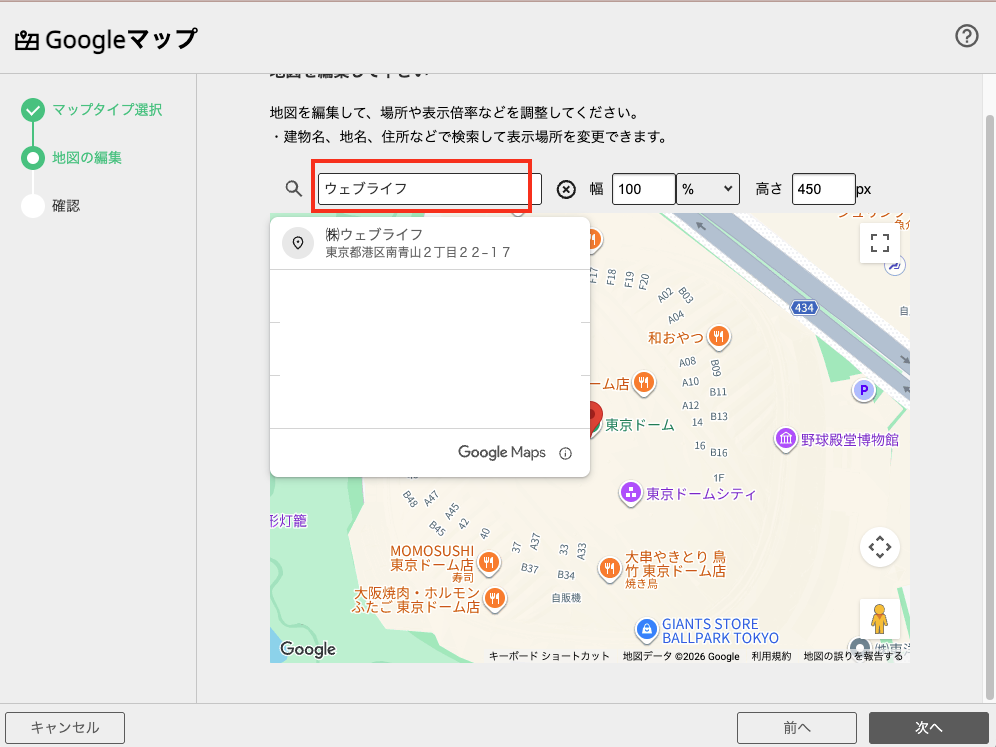The width and height of the screenshot is (996, 747).
Task: Select the ㈱ウェブライフ address suggestion
Action: (430, 243)
